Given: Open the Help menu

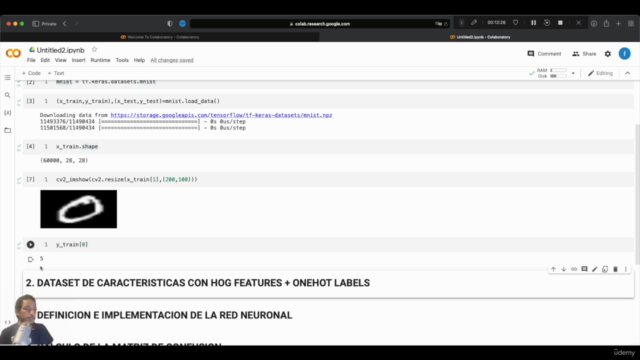Looking at the screenshot, I should 139,60.
